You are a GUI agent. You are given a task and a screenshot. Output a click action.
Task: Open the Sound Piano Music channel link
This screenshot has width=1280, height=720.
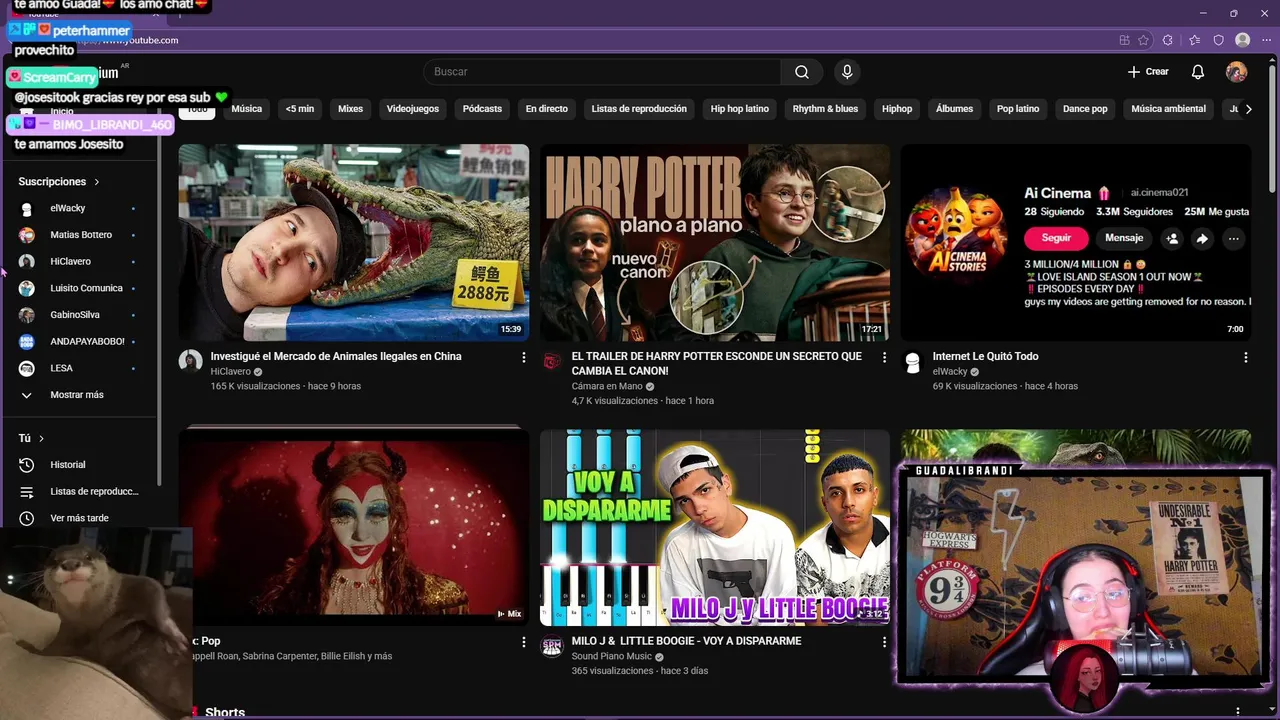point(611,656)
